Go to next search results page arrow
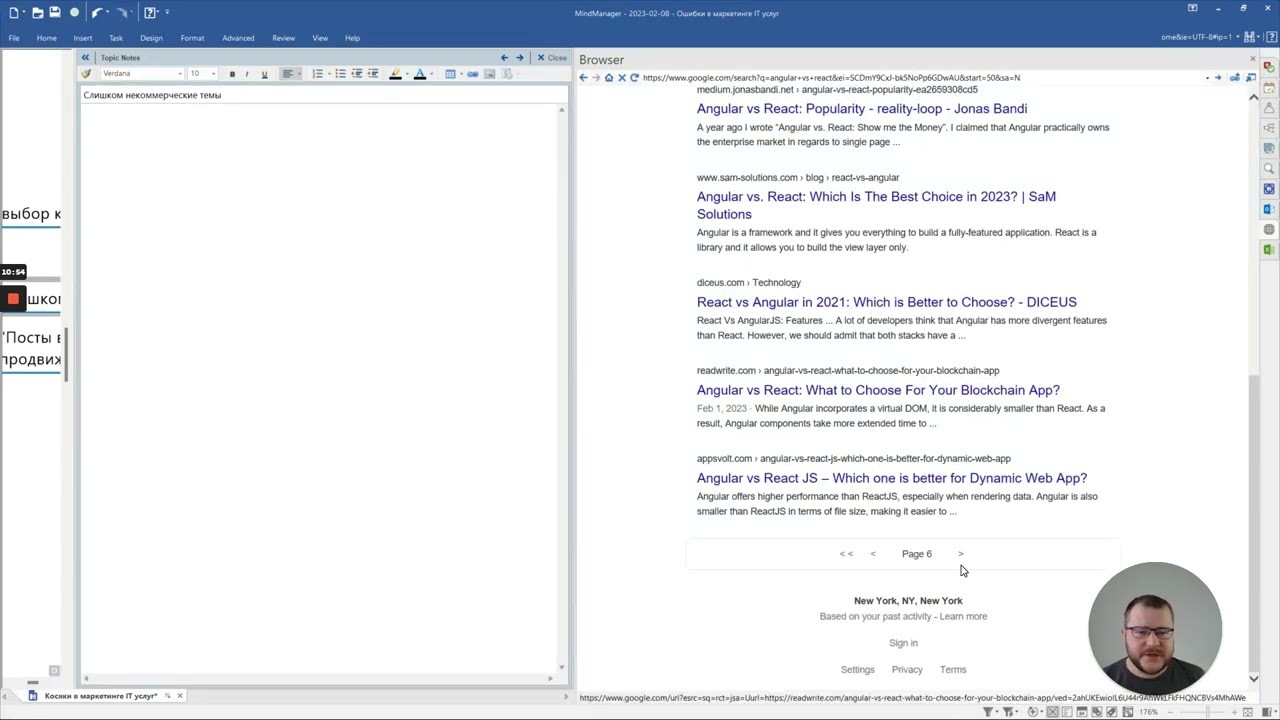The height and width of the screenshot is (720, 1280). (x=961, y=554)
